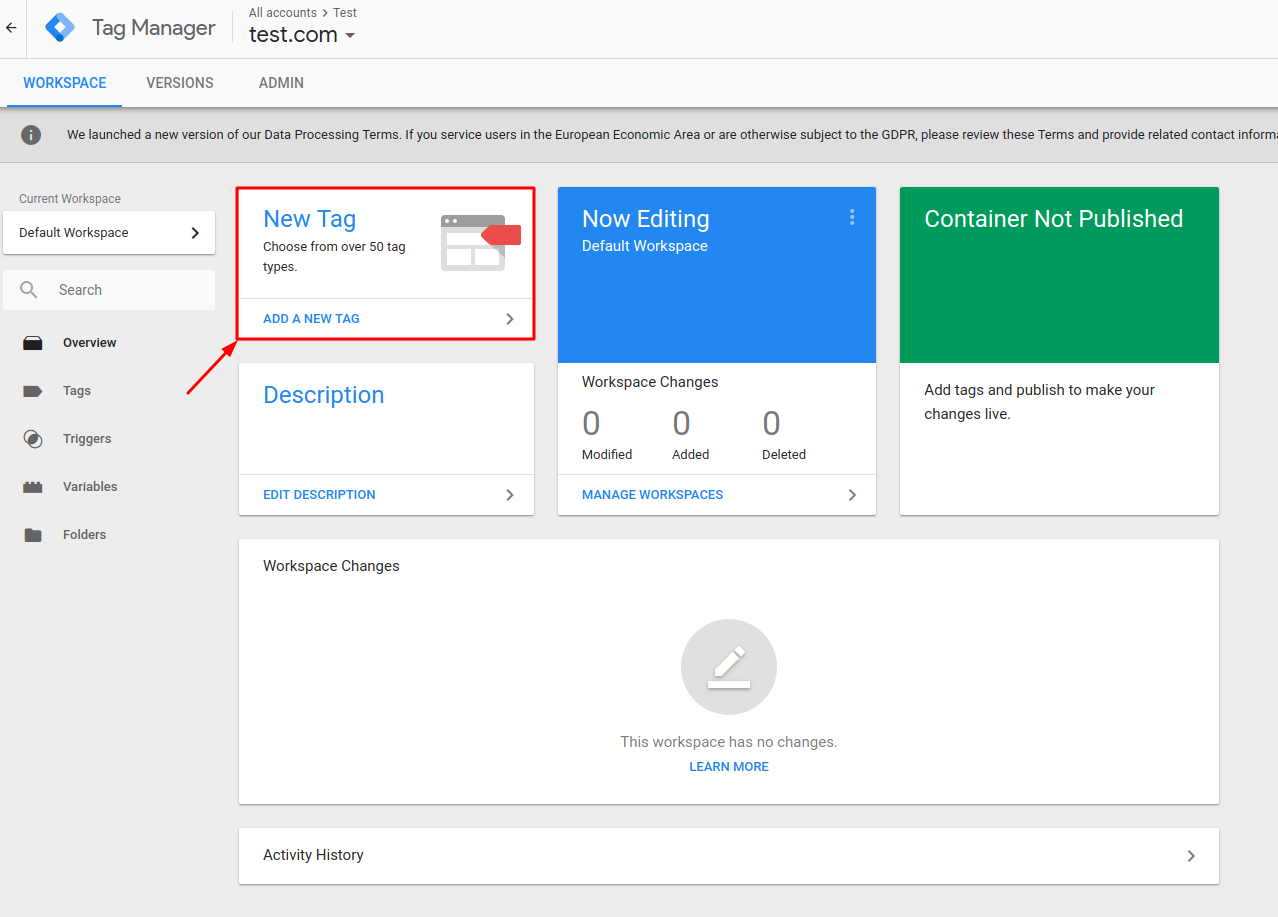Click the ADD A NEW TAG link
The width and height of the screenshot is (1278, 917).
tap(311, 319)
